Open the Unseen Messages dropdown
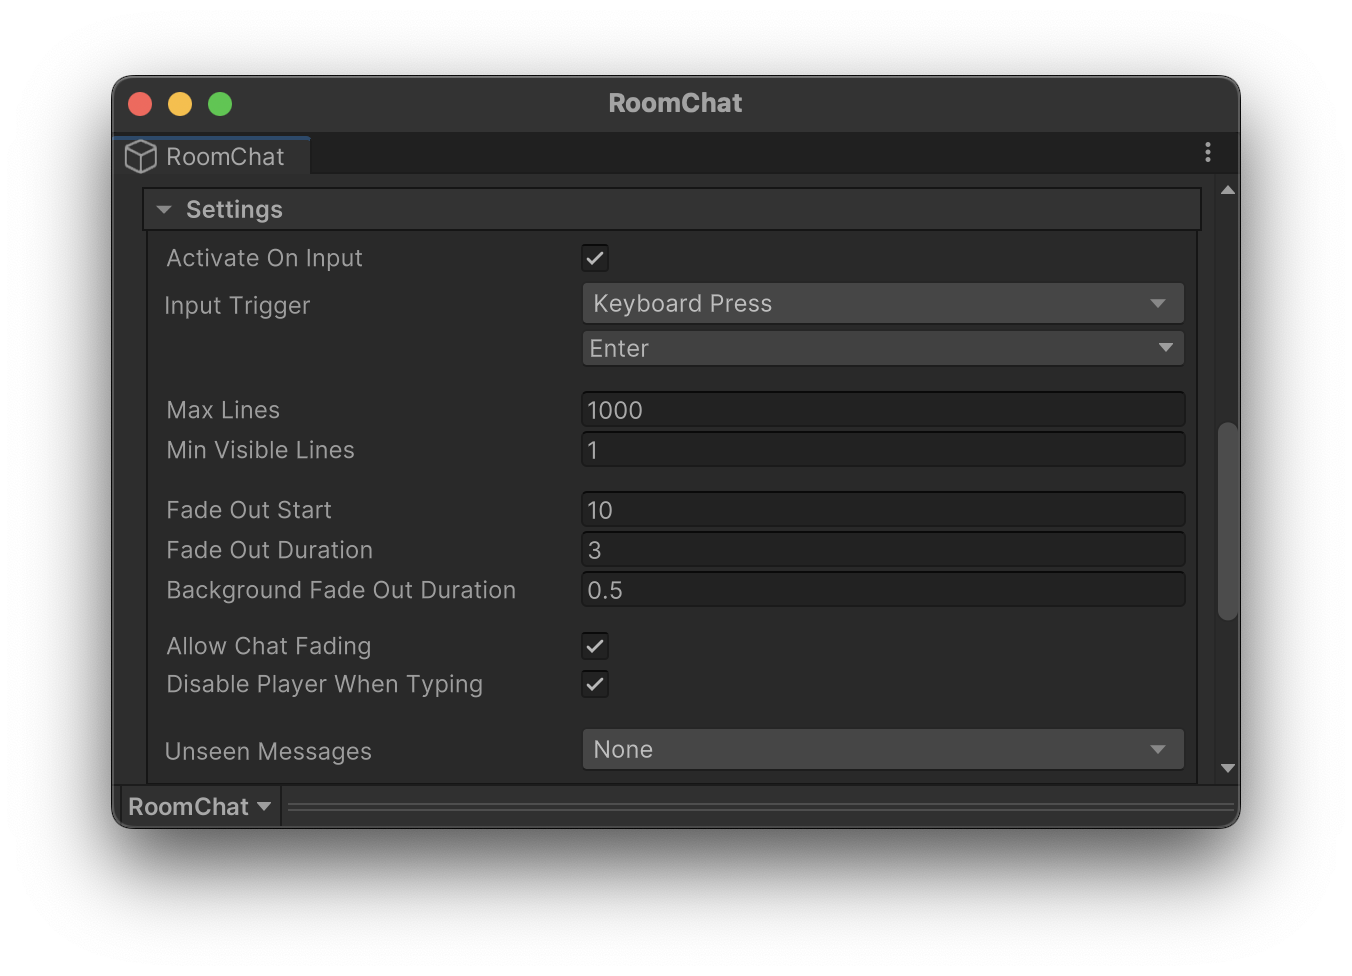1352x976 pixels. coord(882,749)
